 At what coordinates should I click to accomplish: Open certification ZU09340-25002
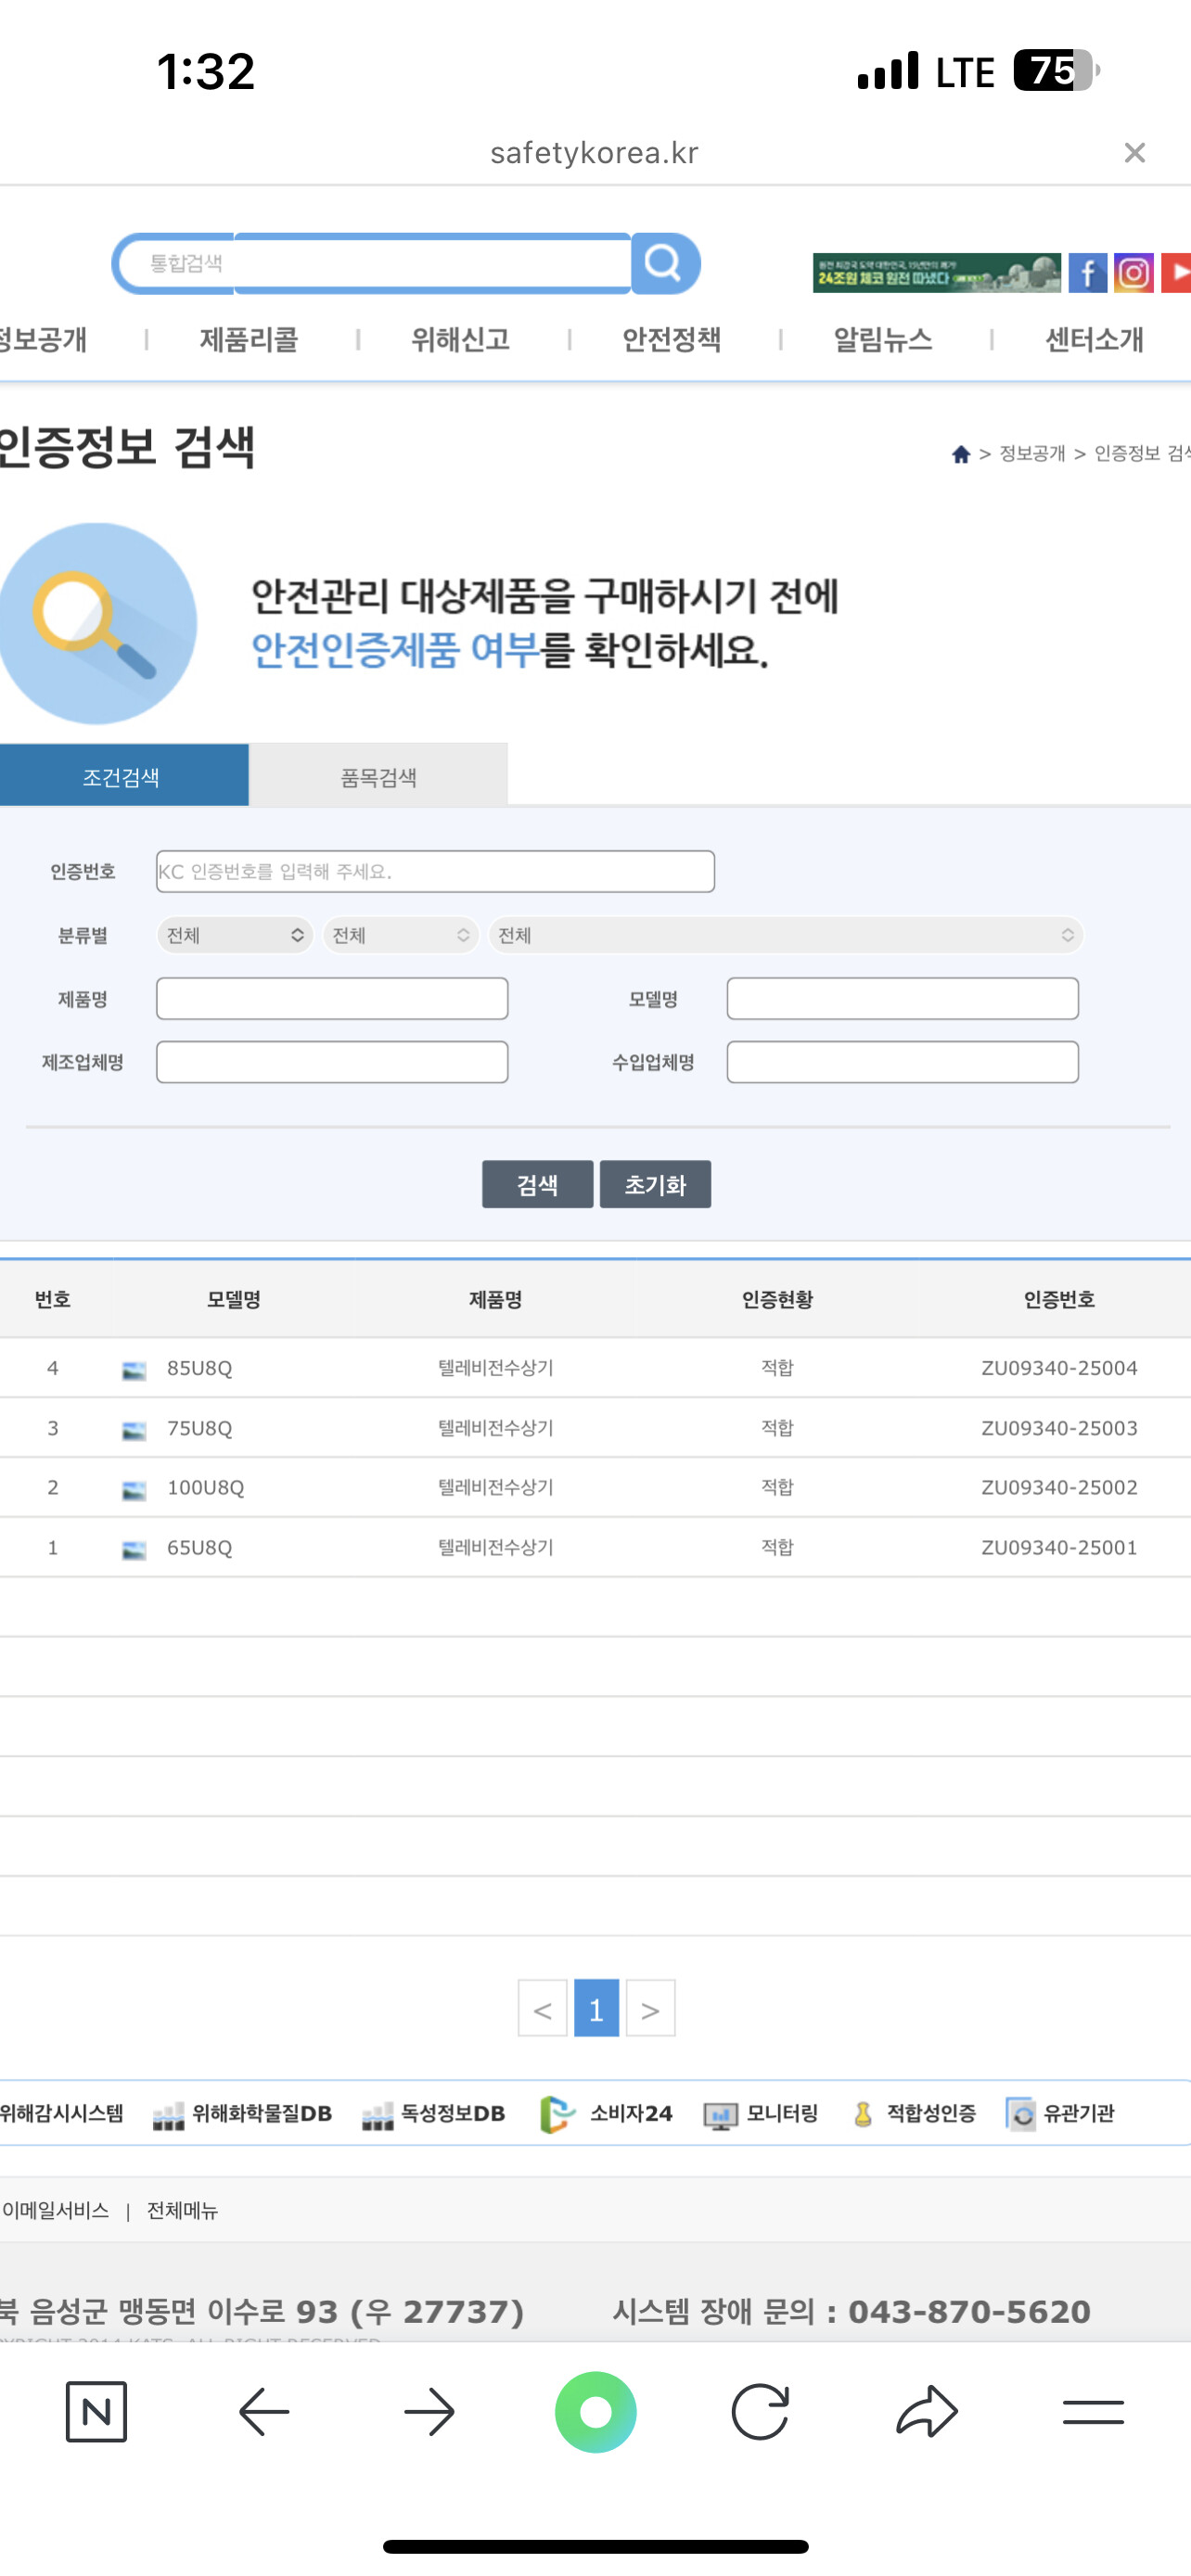click(1059, 1487)
